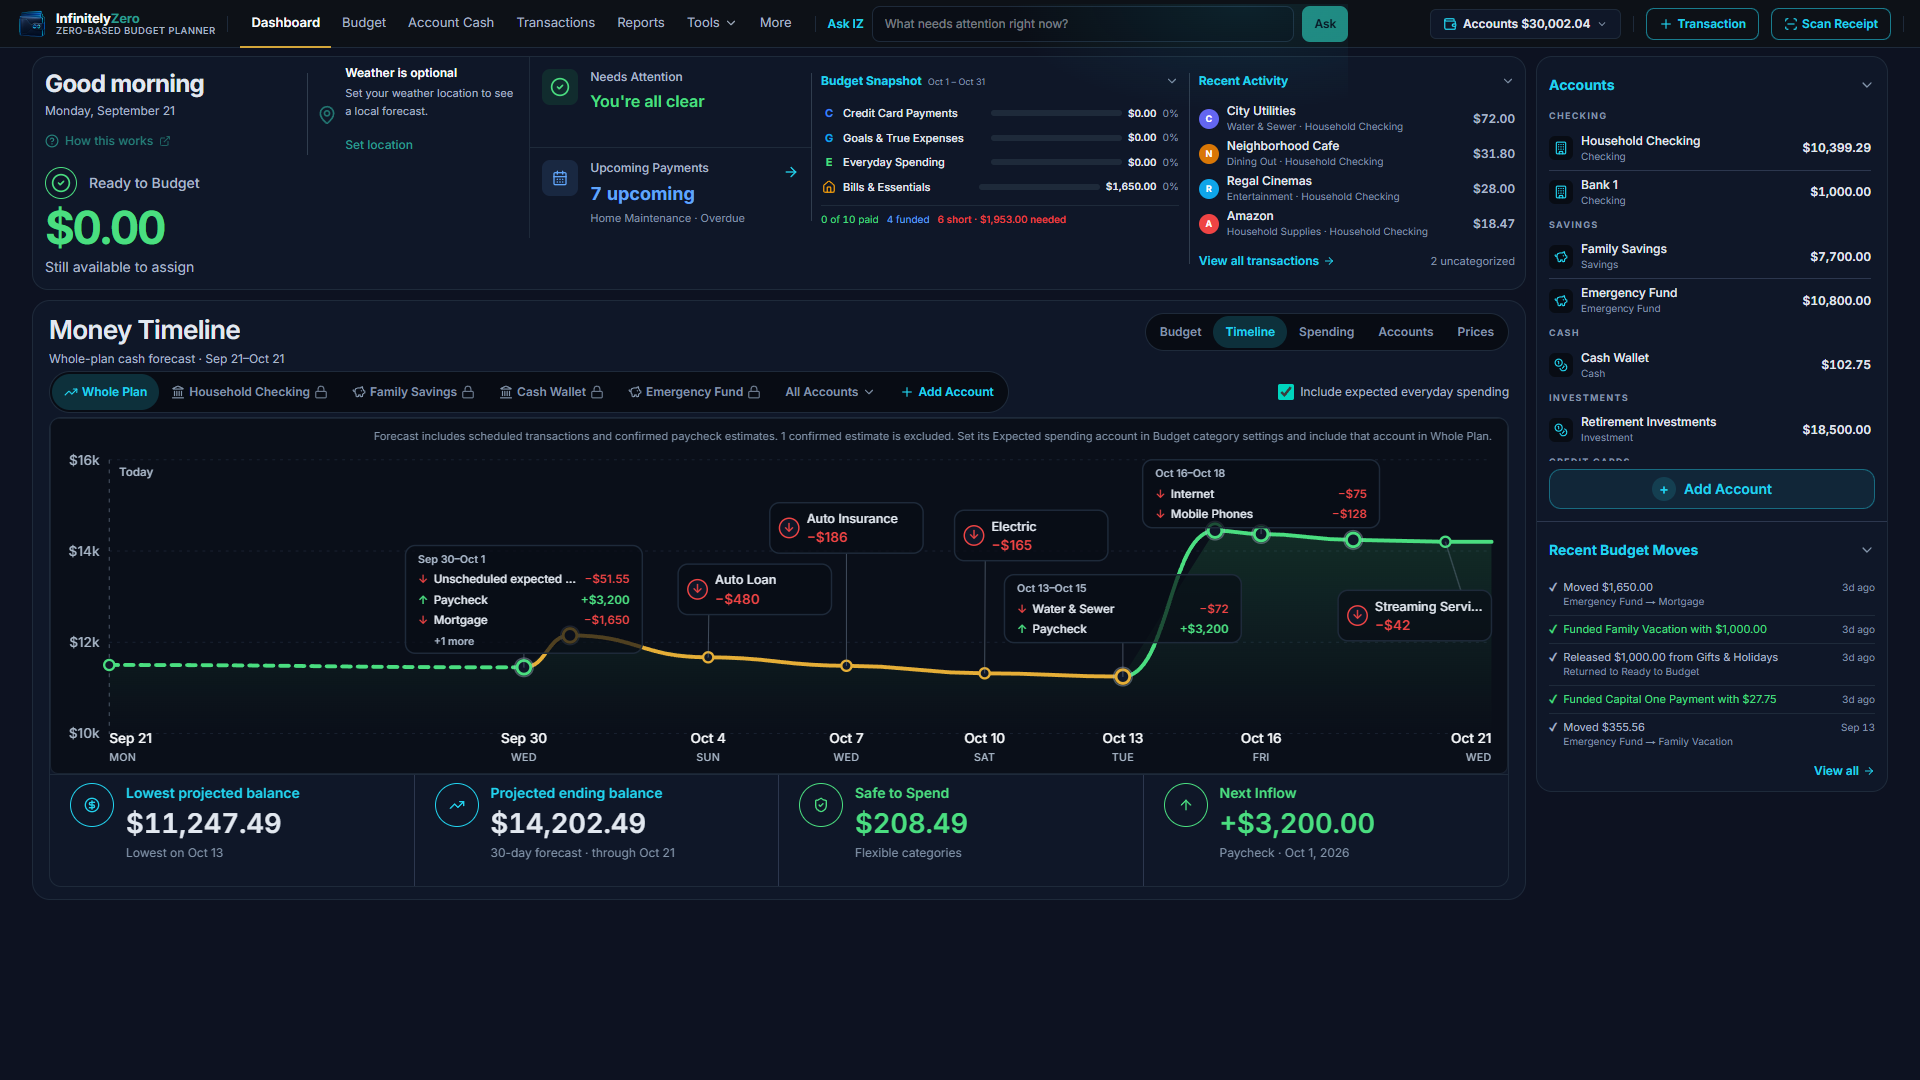Viewport: 1920px width, 1080px height.
Task: Collapse the Accounts sidebar section
Action: (x=1867, y=85)
